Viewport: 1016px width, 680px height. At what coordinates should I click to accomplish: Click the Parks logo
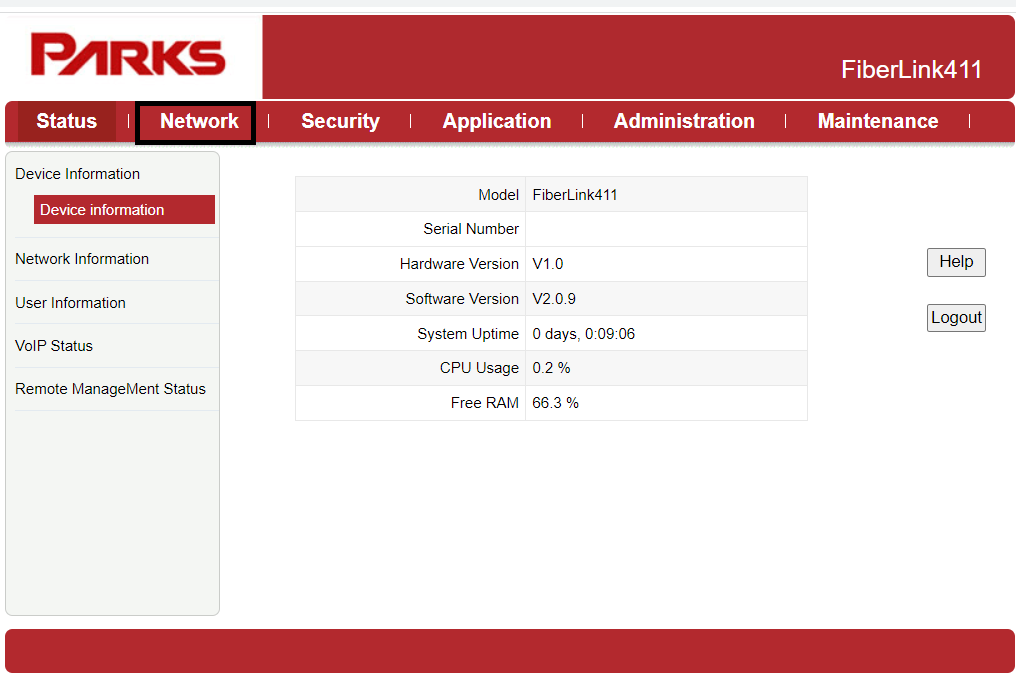(128, 55)
